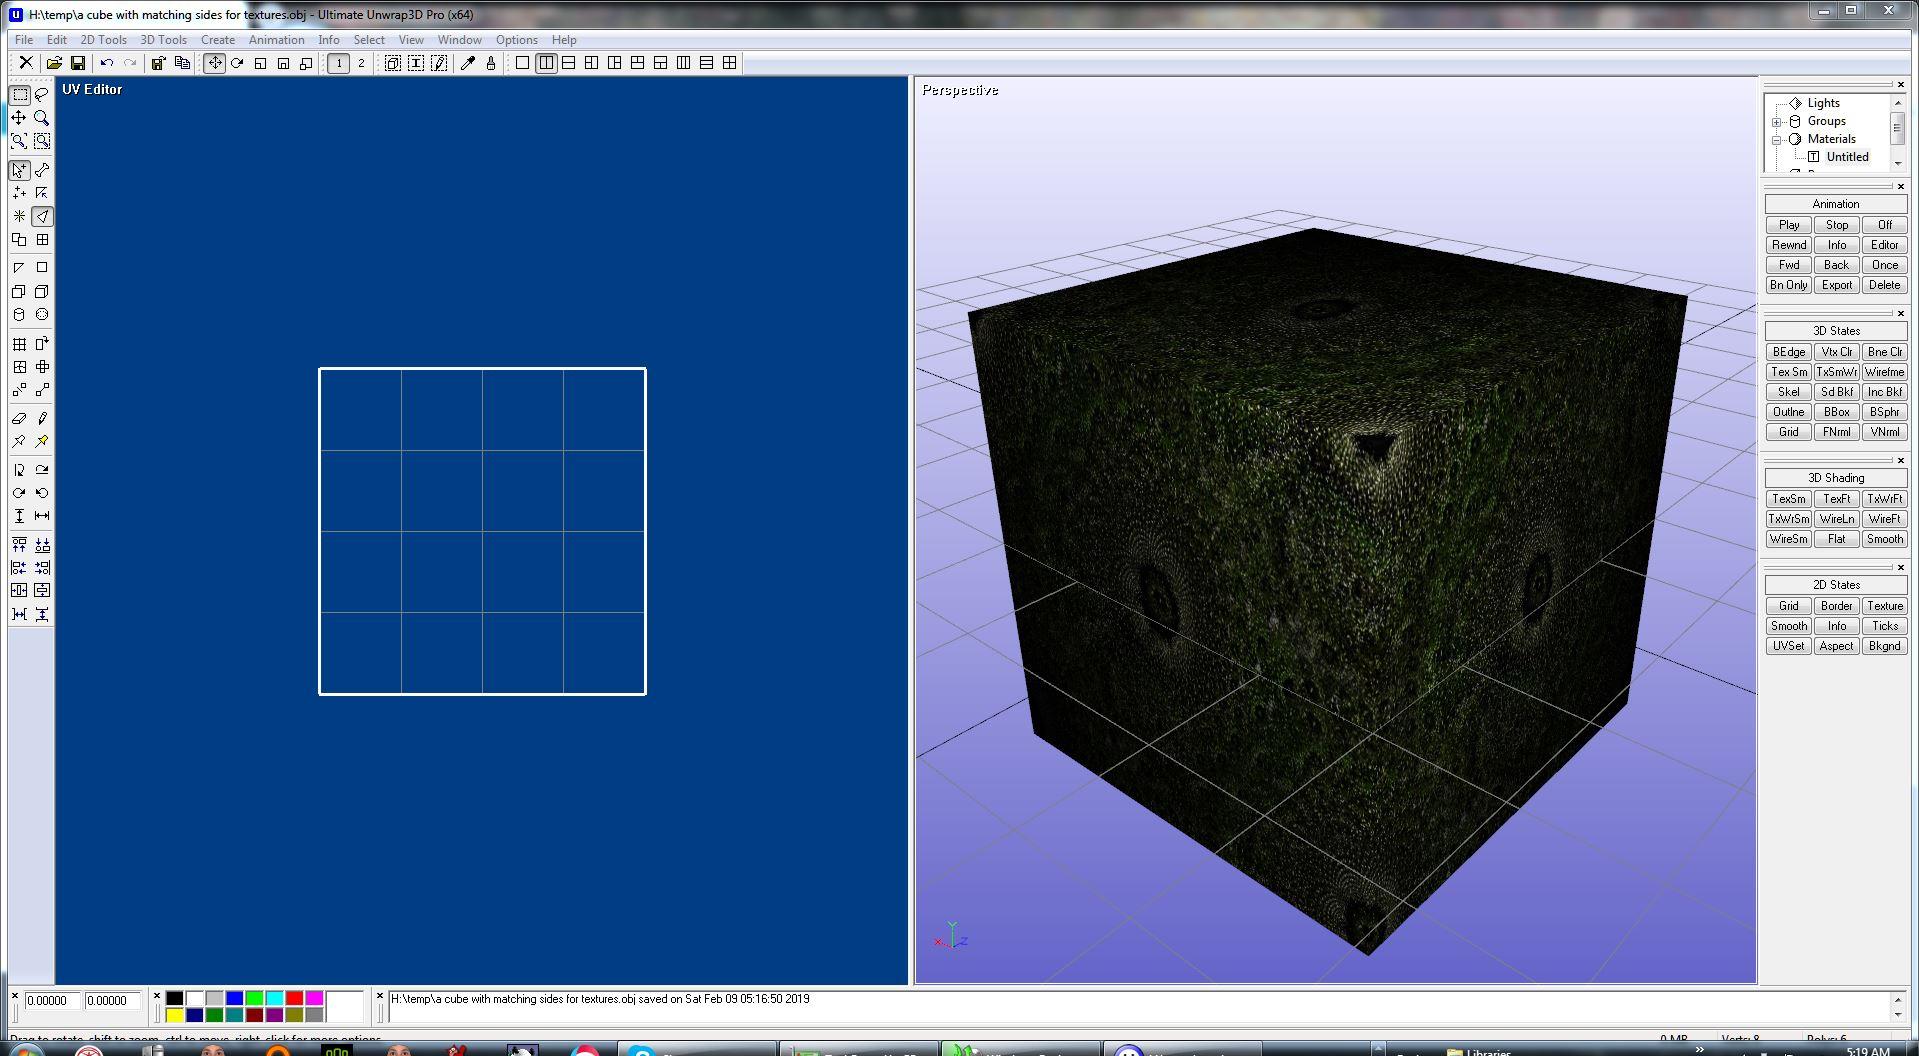Select the magnifying glass zoom tool
Viewport: 1919px width, 1056px height.
(x=42, y=118)
